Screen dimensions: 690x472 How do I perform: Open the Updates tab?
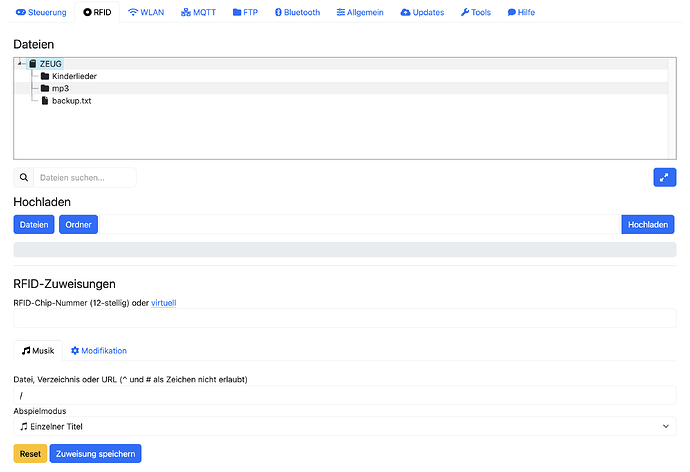pos(422,12)
